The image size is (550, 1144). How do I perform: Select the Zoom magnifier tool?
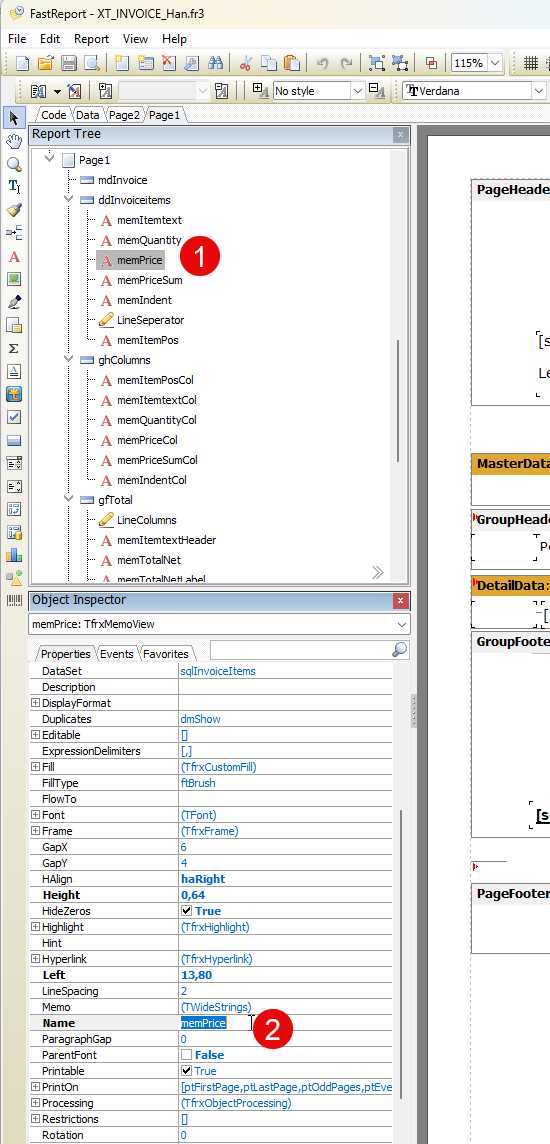[14, 164]
